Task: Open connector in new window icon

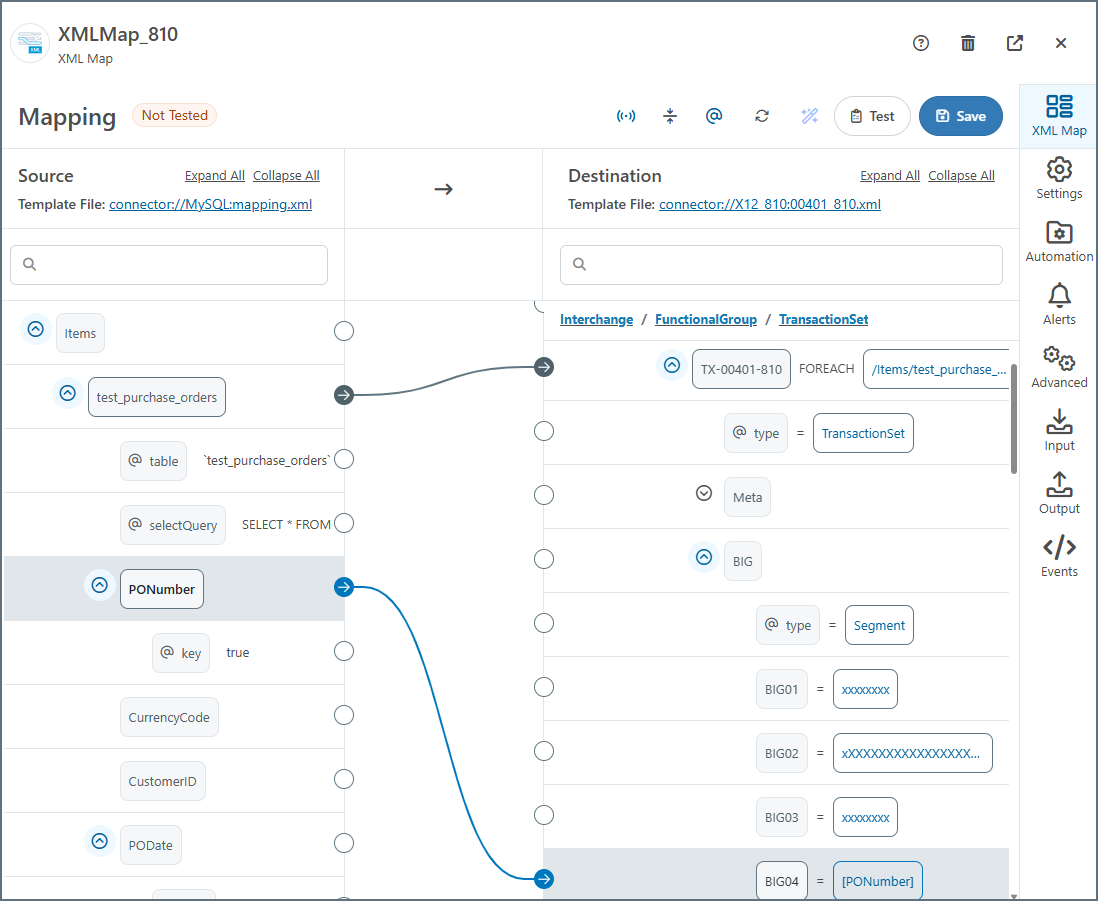Action: click(1014, 43)
